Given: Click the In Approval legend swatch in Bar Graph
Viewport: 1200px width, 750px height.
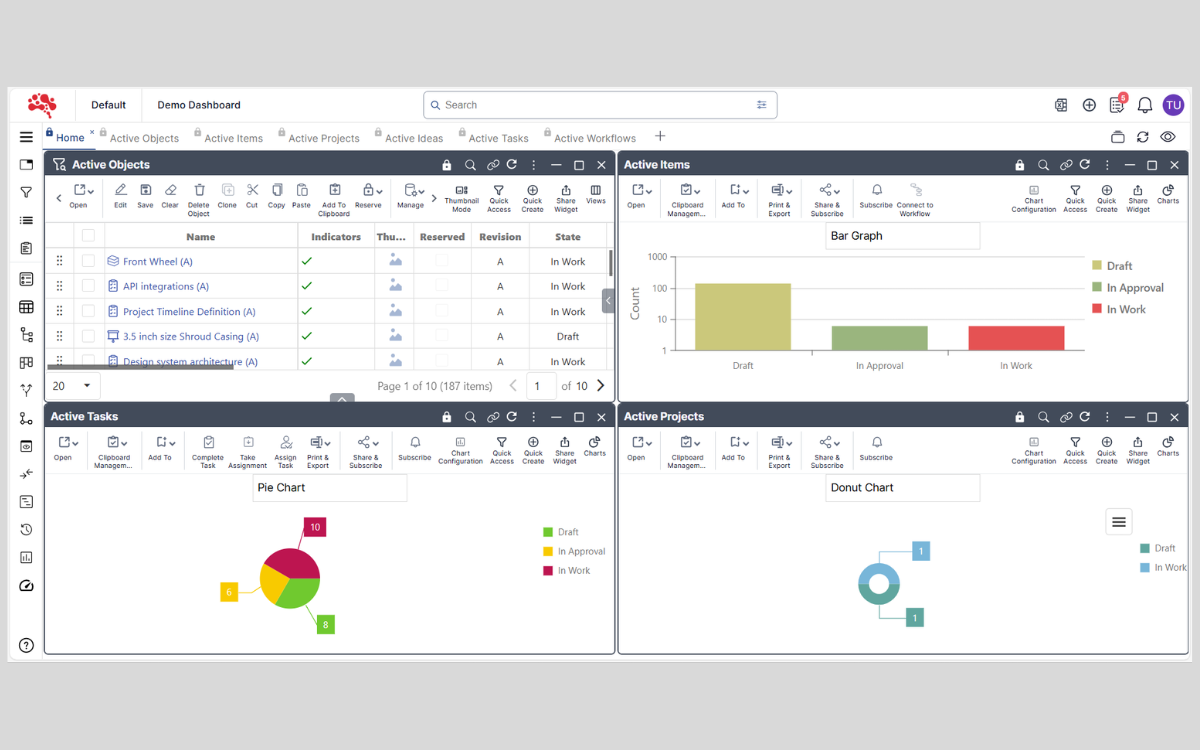Looking at the screenshot, I should [x=1097, y=288].
